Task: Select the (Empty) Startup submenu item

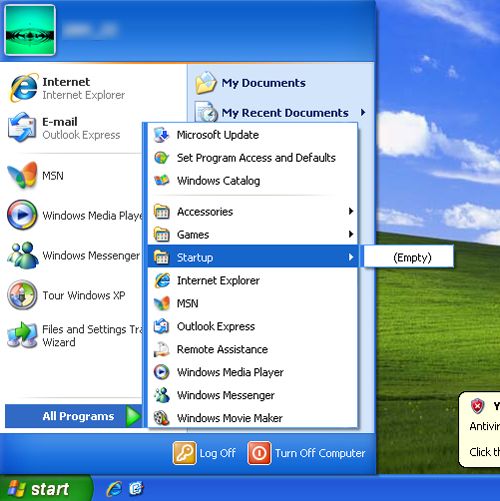Action: coord(409,257)
